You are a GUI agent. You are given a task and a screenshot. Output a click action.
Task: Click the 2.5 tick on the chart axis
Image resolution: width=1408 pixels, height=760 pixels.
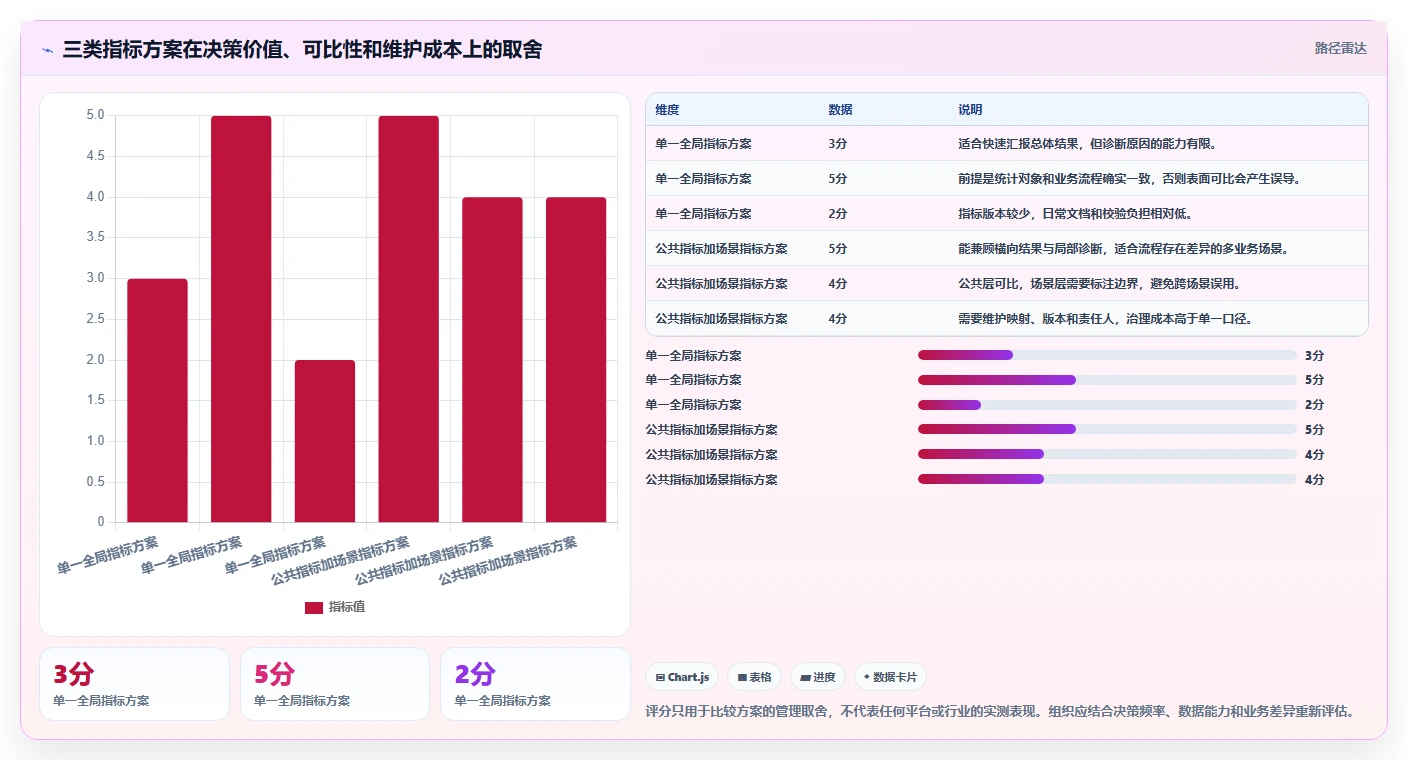pos(95,319)
